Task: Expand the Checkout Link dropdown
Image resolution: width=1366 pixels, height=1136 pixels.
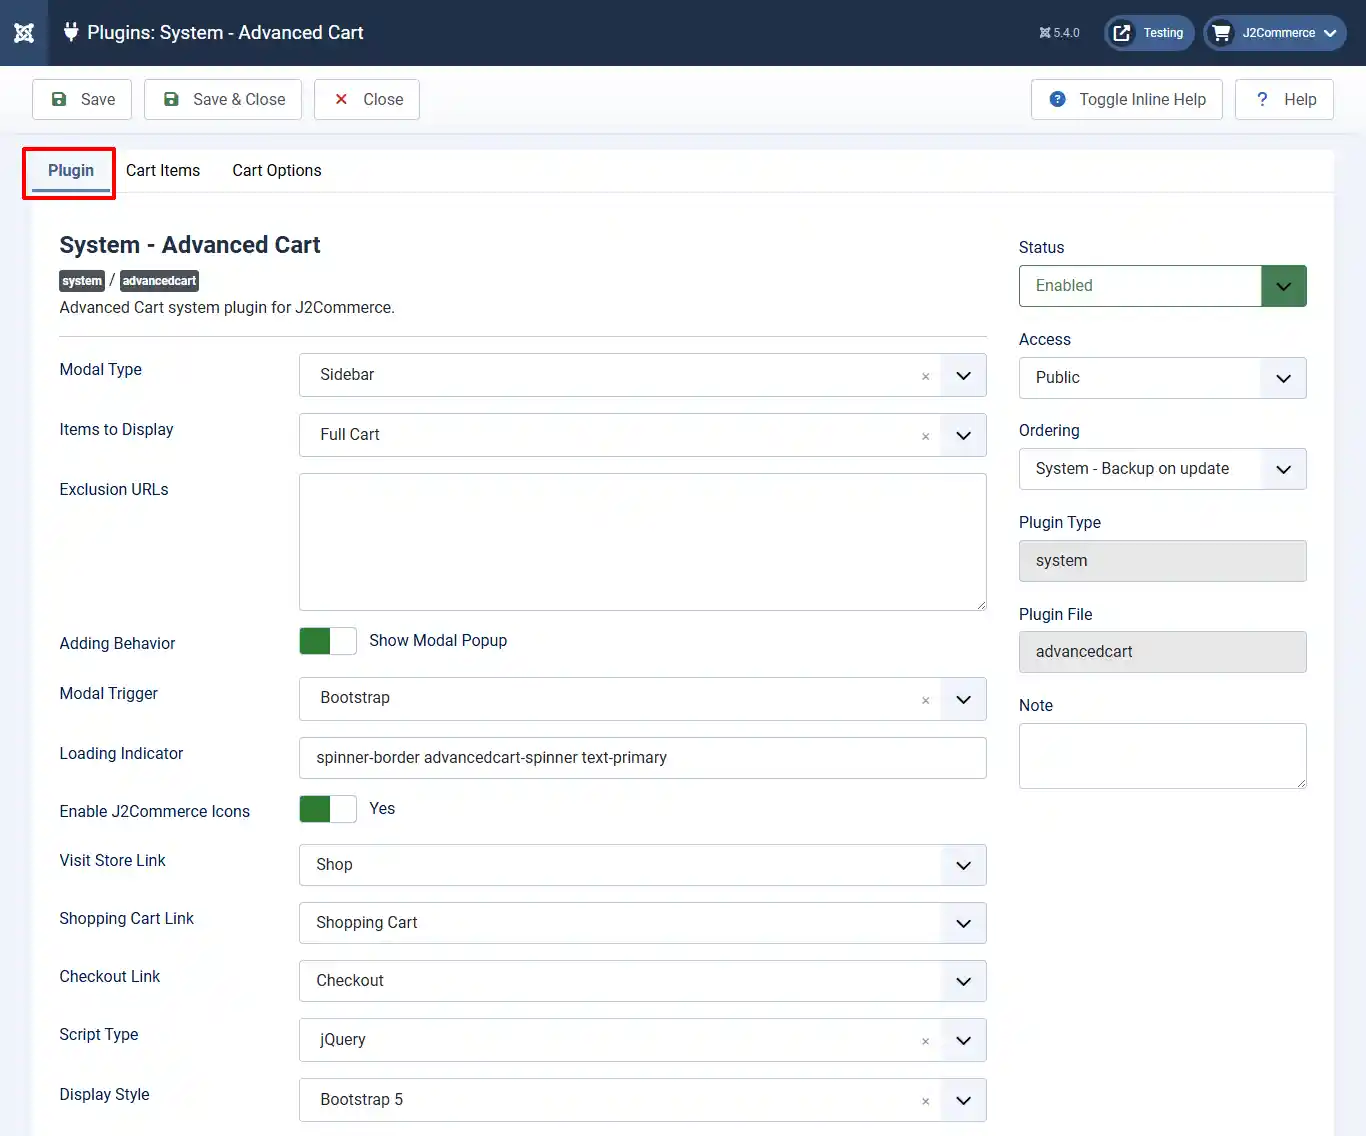Action: click(x=963, y=981)
